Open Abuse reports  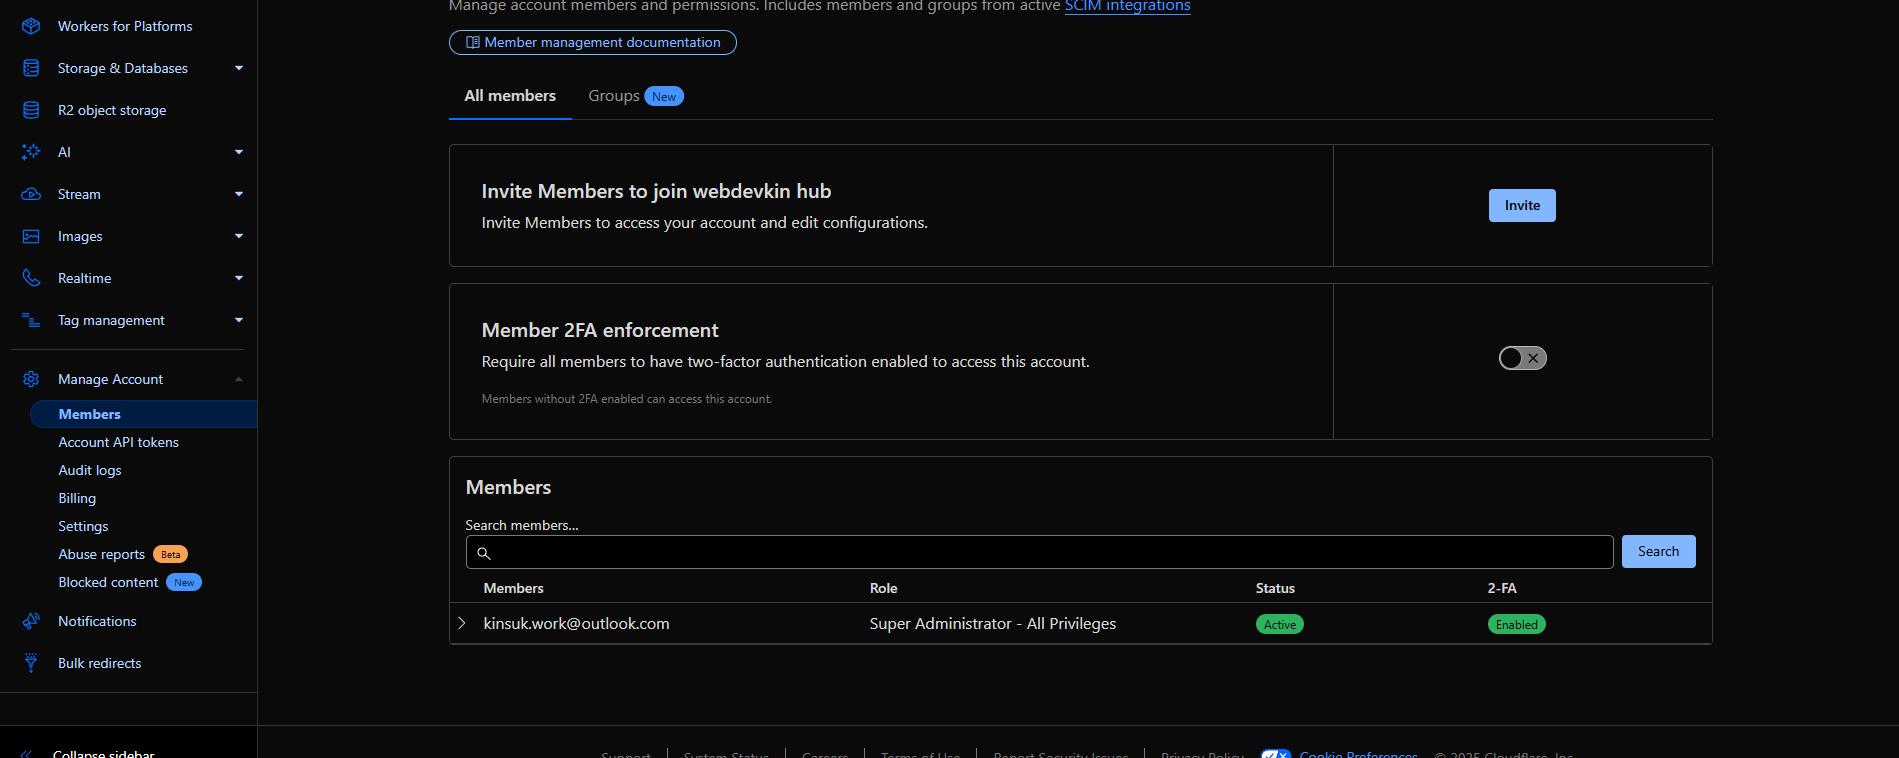102,554
